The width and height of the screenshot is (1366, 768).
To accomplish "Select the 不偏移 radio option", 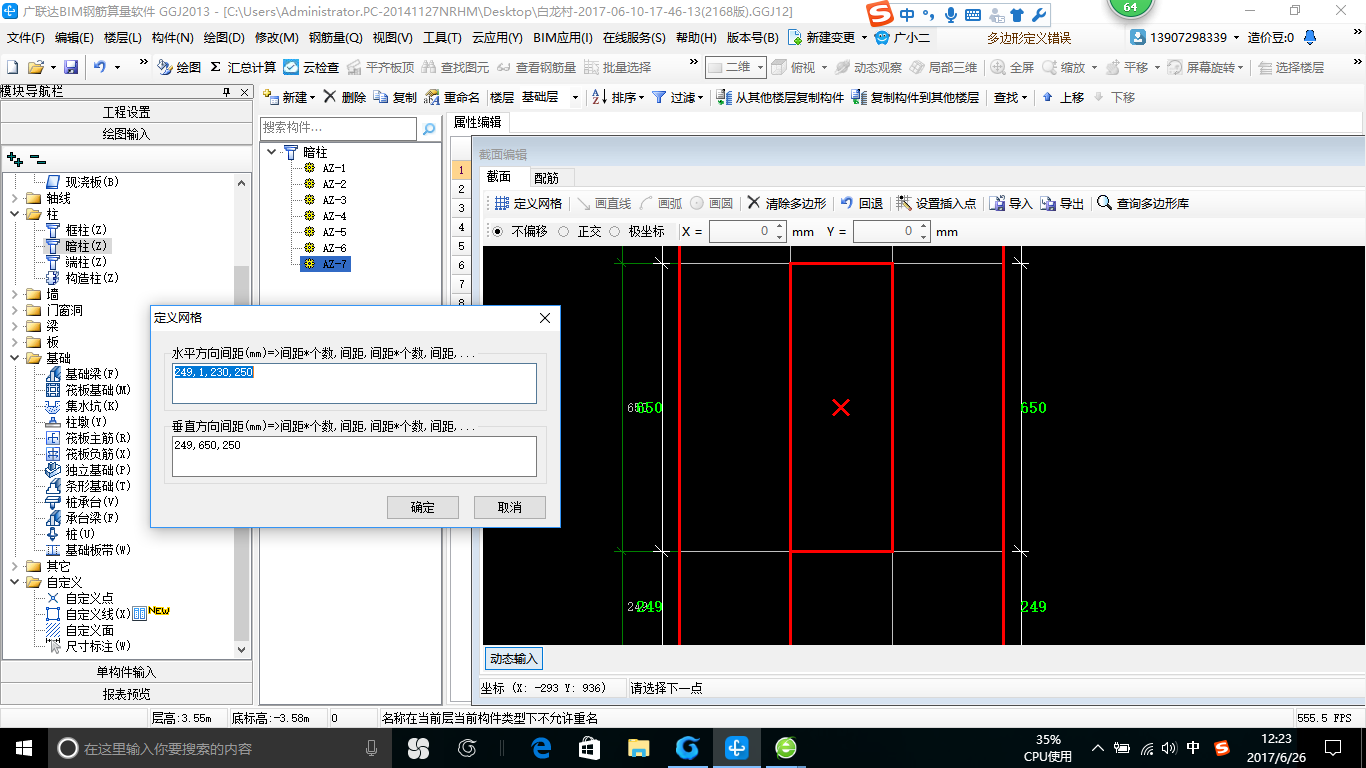I will click(x=498, y=231).
